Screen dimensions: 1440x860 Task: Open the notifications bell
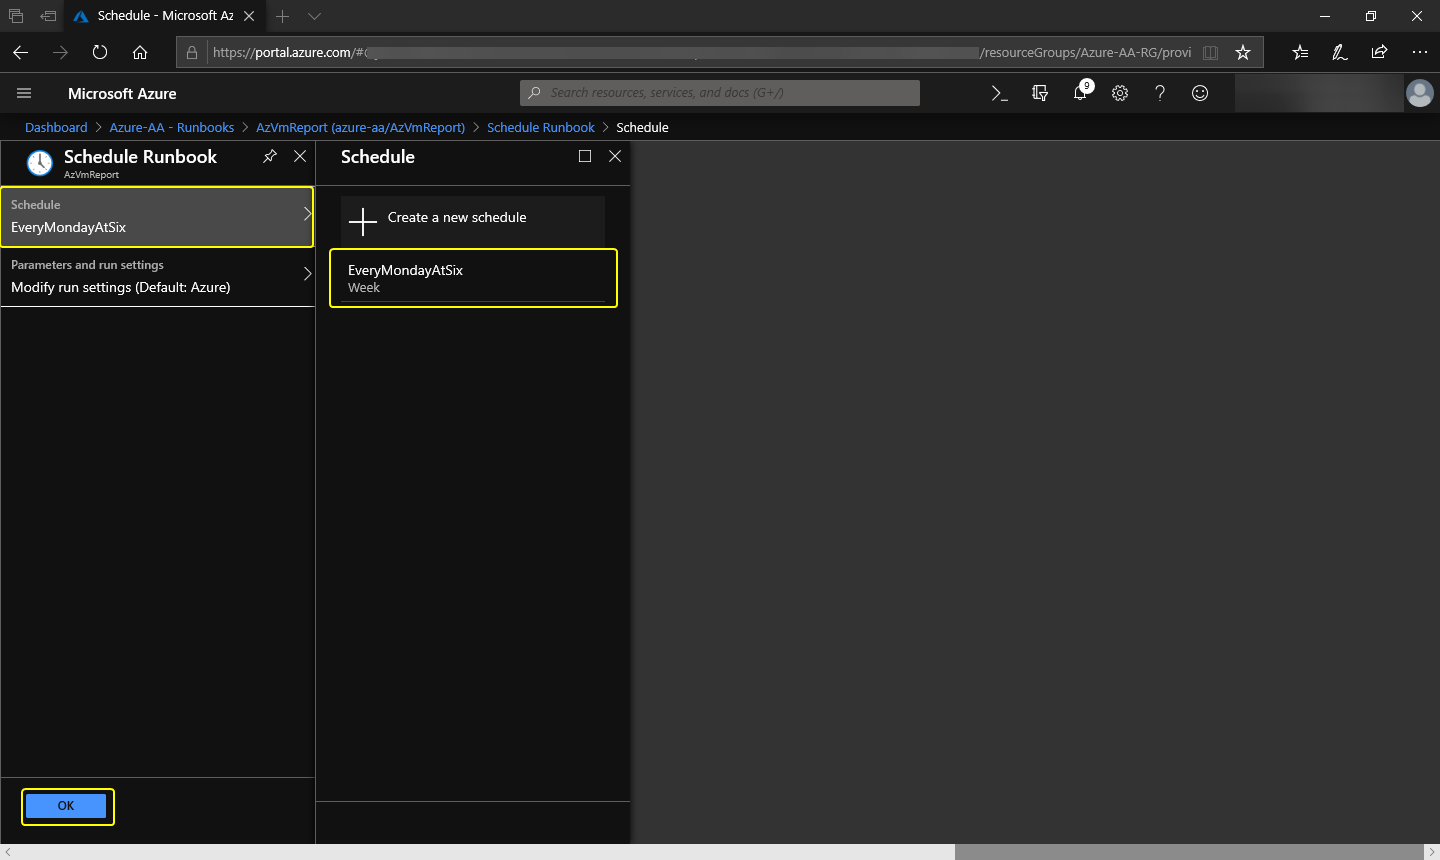[1080, 93]
